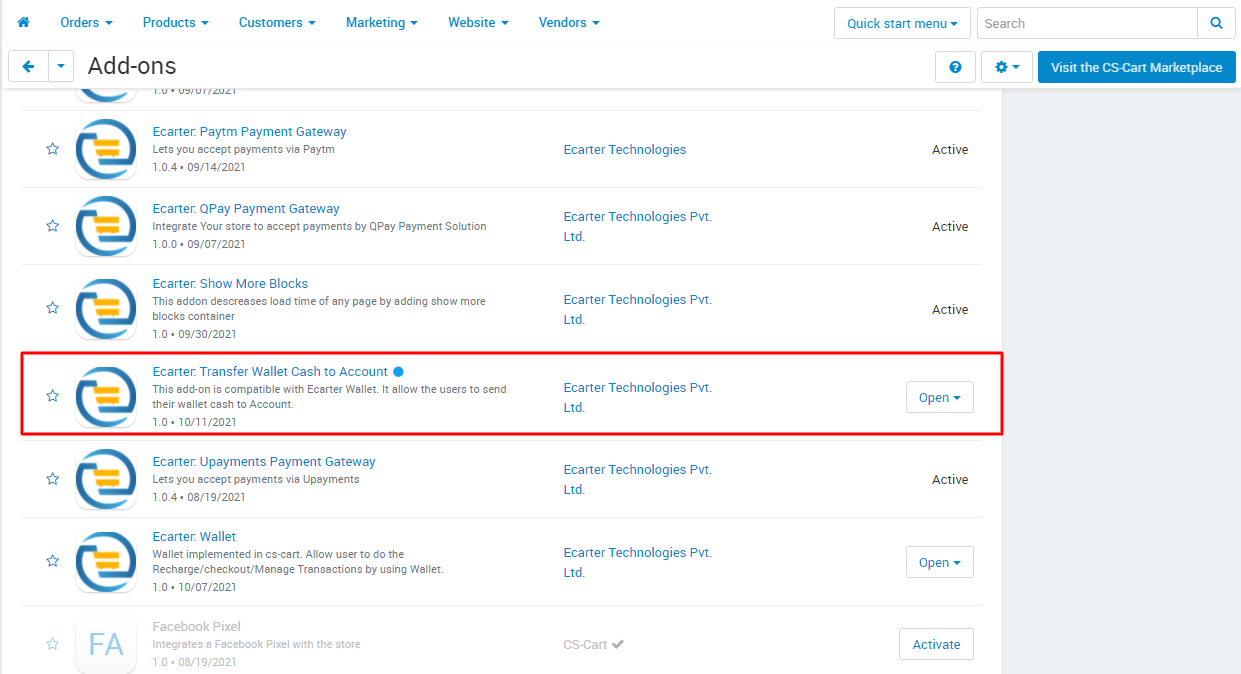
Task: Expand the dropdown caret beside back arrow
Action: pyautogui.click(x=61, y=67)
